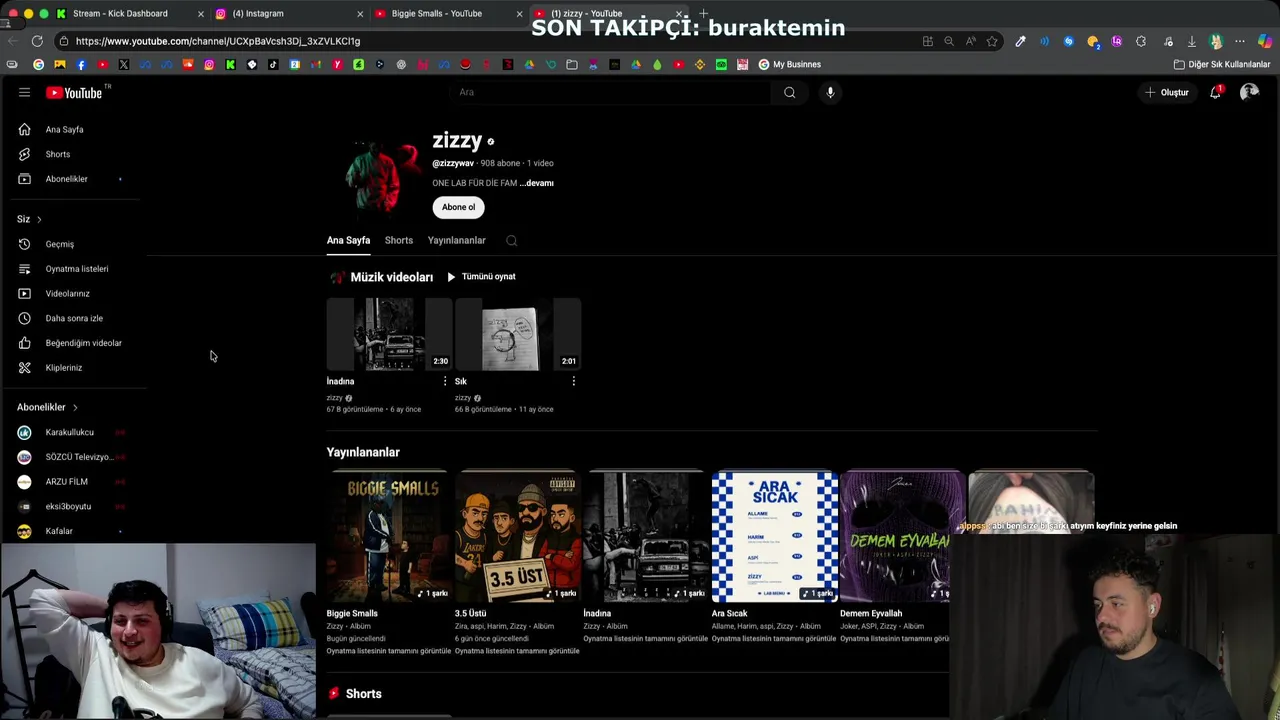Screen dimensions: 1280x720
Task: Open more options for İnadına video
Action: pyautogui.click(x=445, y=381)
